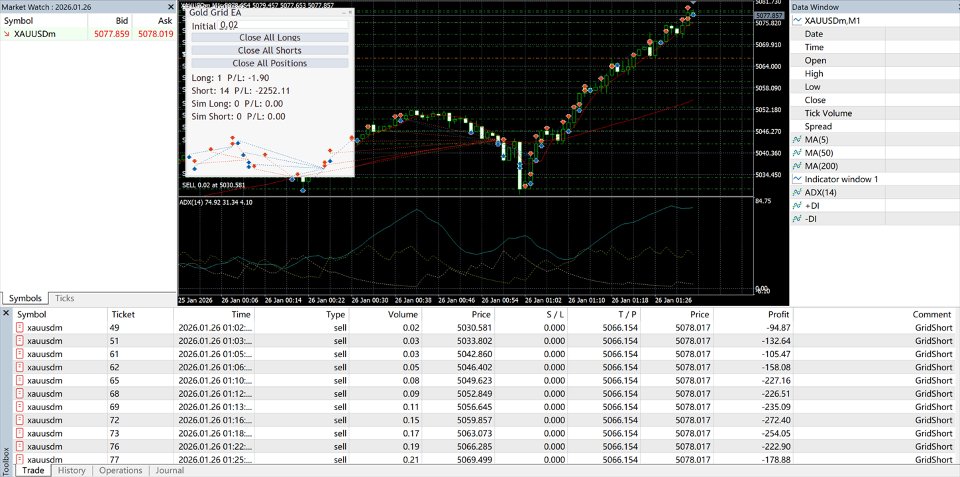Image resolution: width=960 pixels, height=477 pixels.
Task: Select the MA(50) indicator icon in Data Window
Action: [x=797, y=153]
